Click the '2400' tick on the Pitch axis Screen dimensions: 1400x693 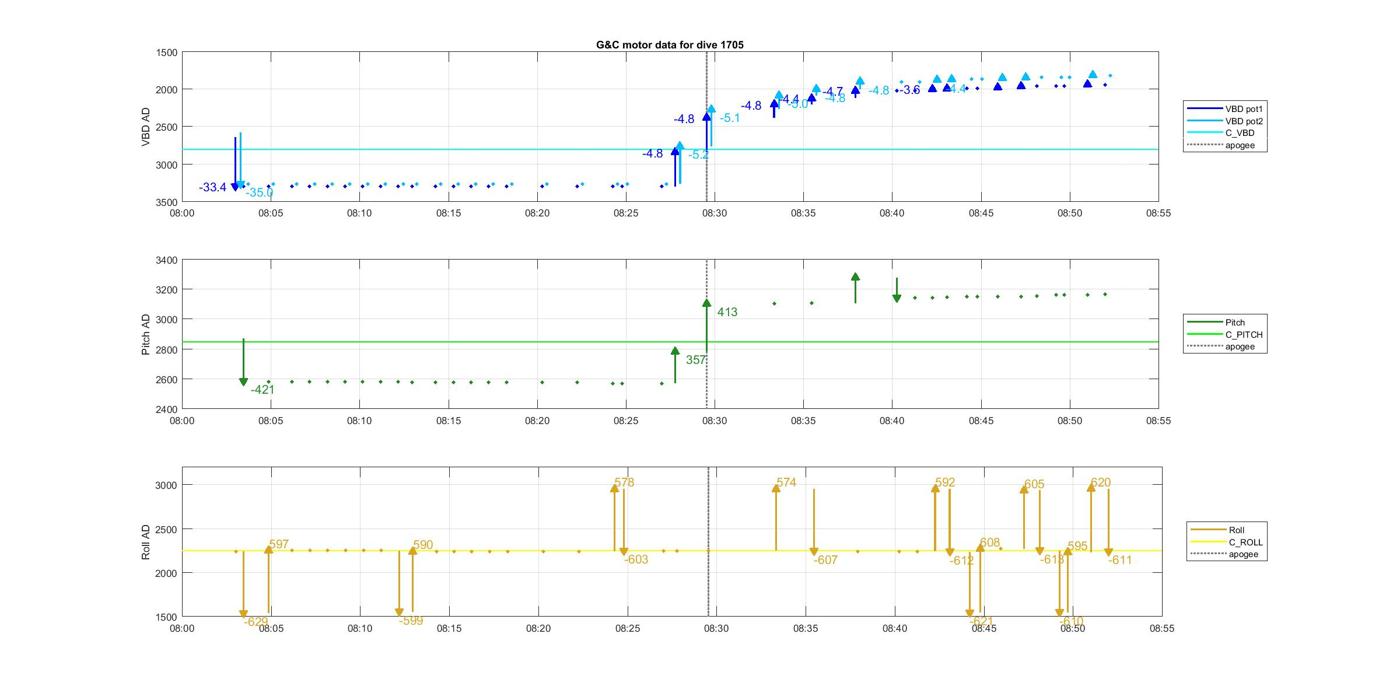tap(167, 410)
